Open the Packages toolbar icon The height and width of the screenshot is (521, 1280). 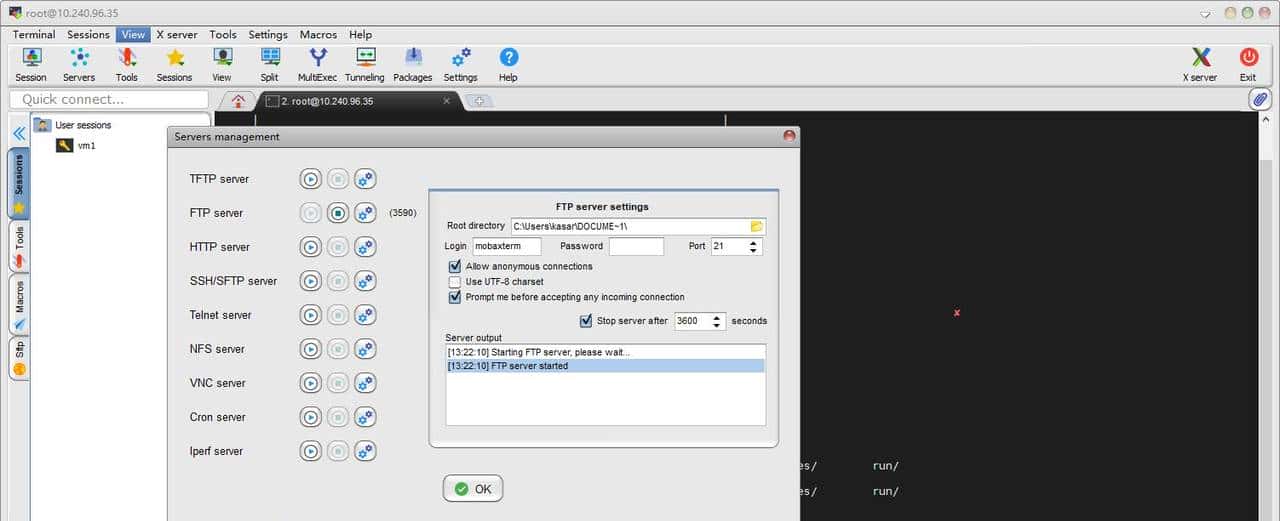[412, 64]
